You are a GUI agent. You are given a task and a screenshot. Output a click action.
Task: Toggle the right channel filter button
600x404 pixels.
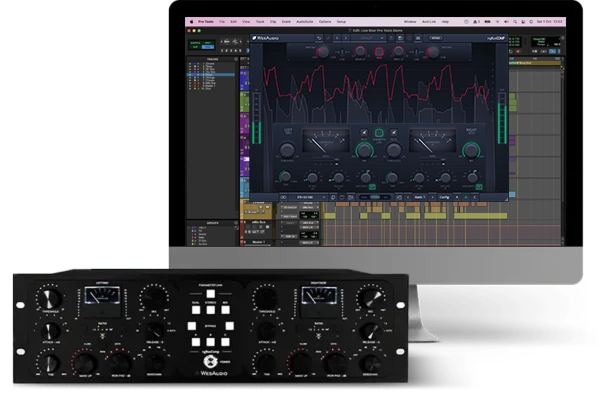click(394, 132)
